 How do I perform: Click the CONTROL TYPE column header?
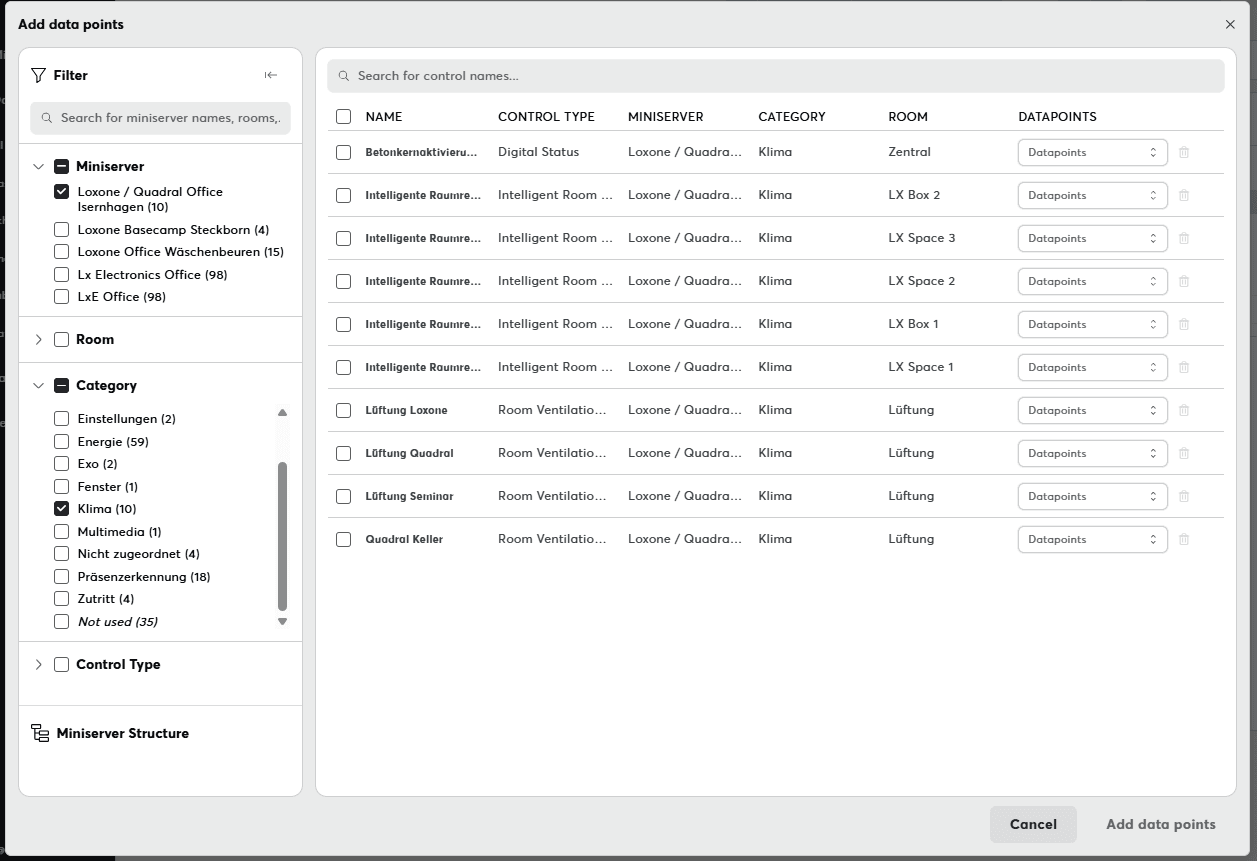click(546, 117)
